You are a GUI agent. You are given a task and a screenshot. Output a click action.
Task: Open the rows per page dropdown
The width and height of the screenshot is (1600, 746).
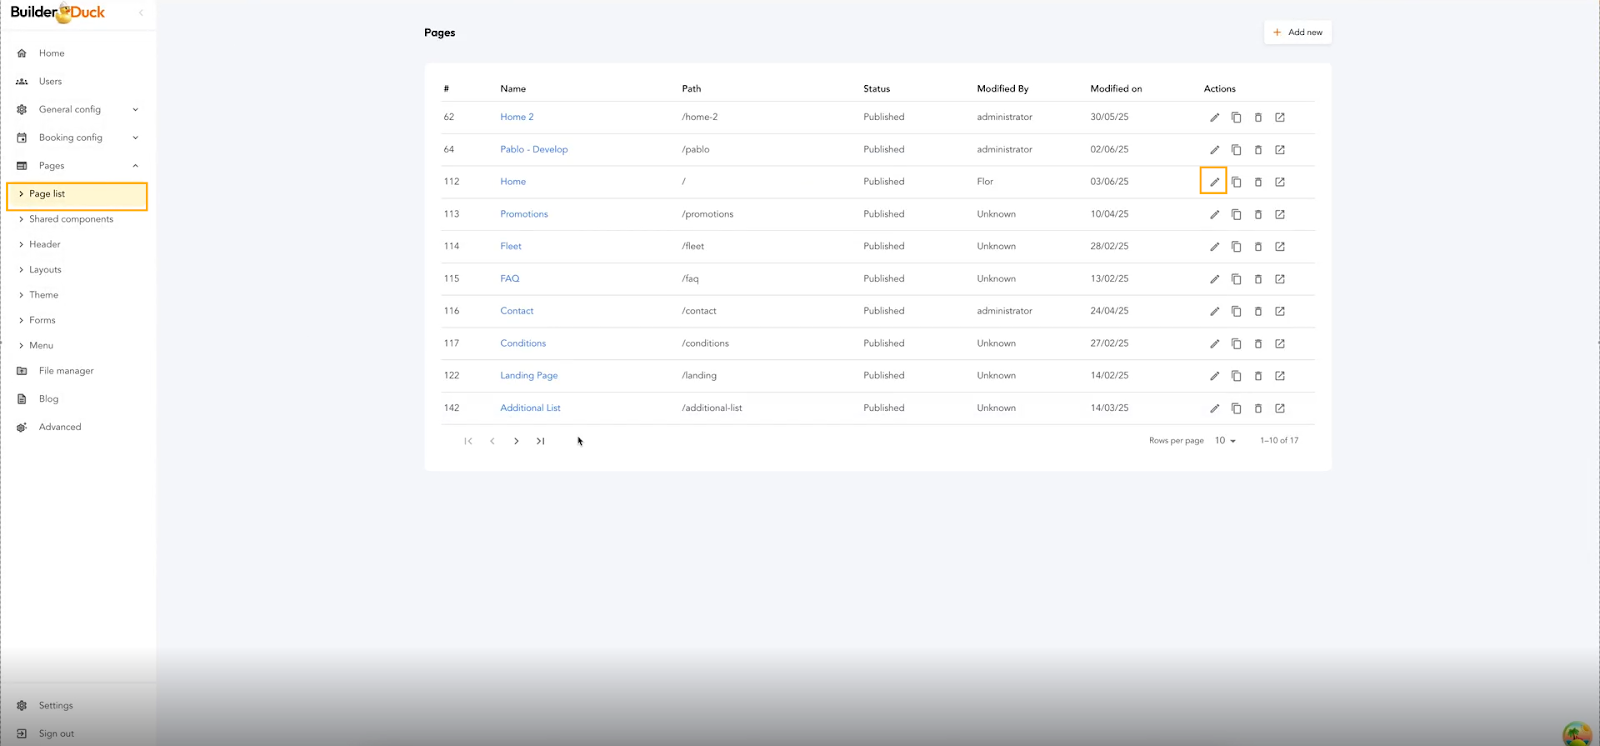point(1225,441)
